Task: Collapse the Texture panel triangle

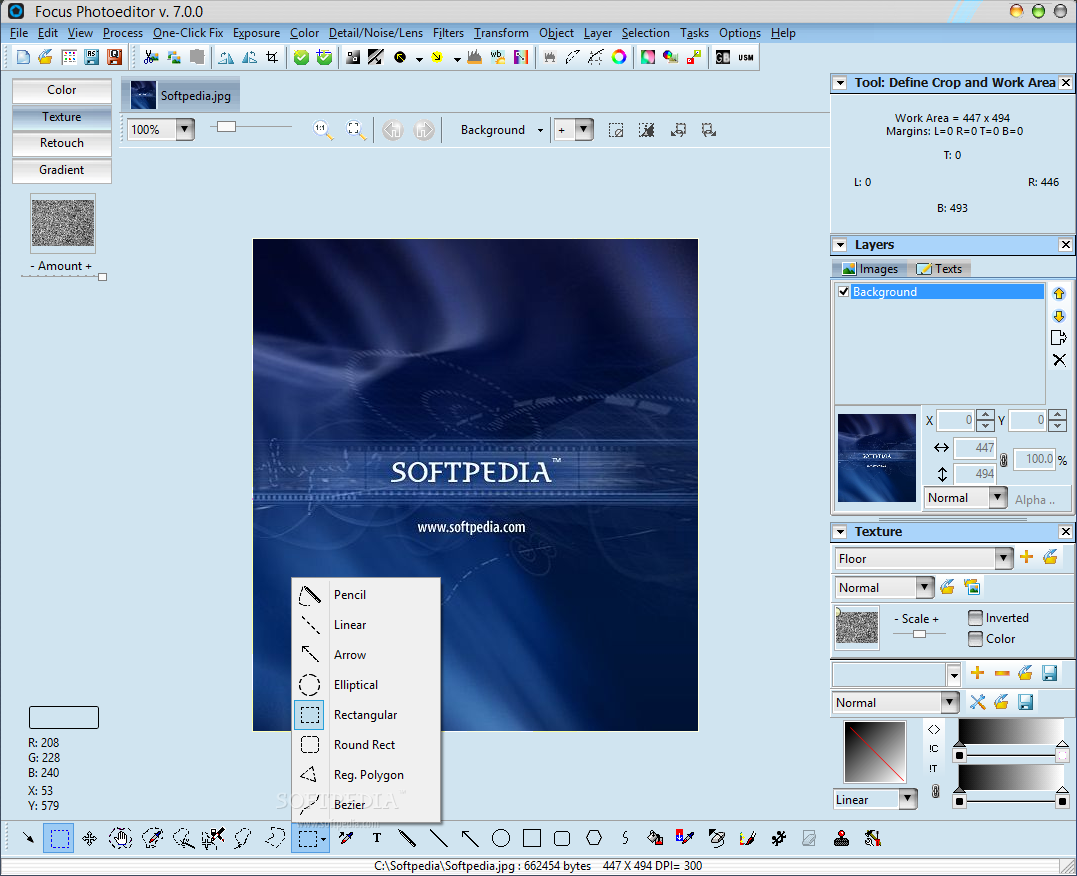Action: [840, 532]
